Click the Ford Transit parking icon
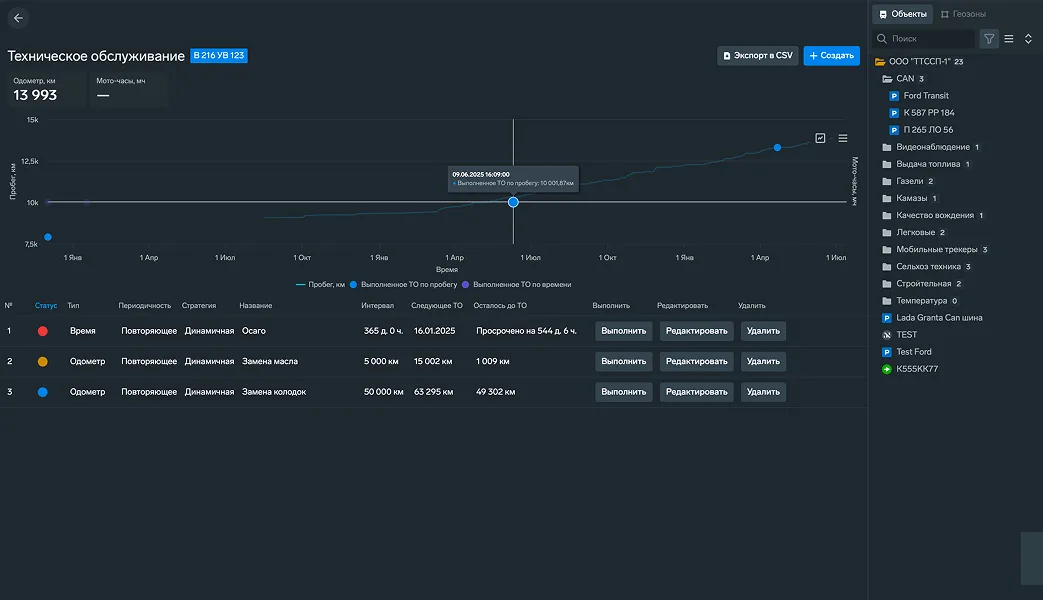1043x600 pixels. (x=894, y=96)
